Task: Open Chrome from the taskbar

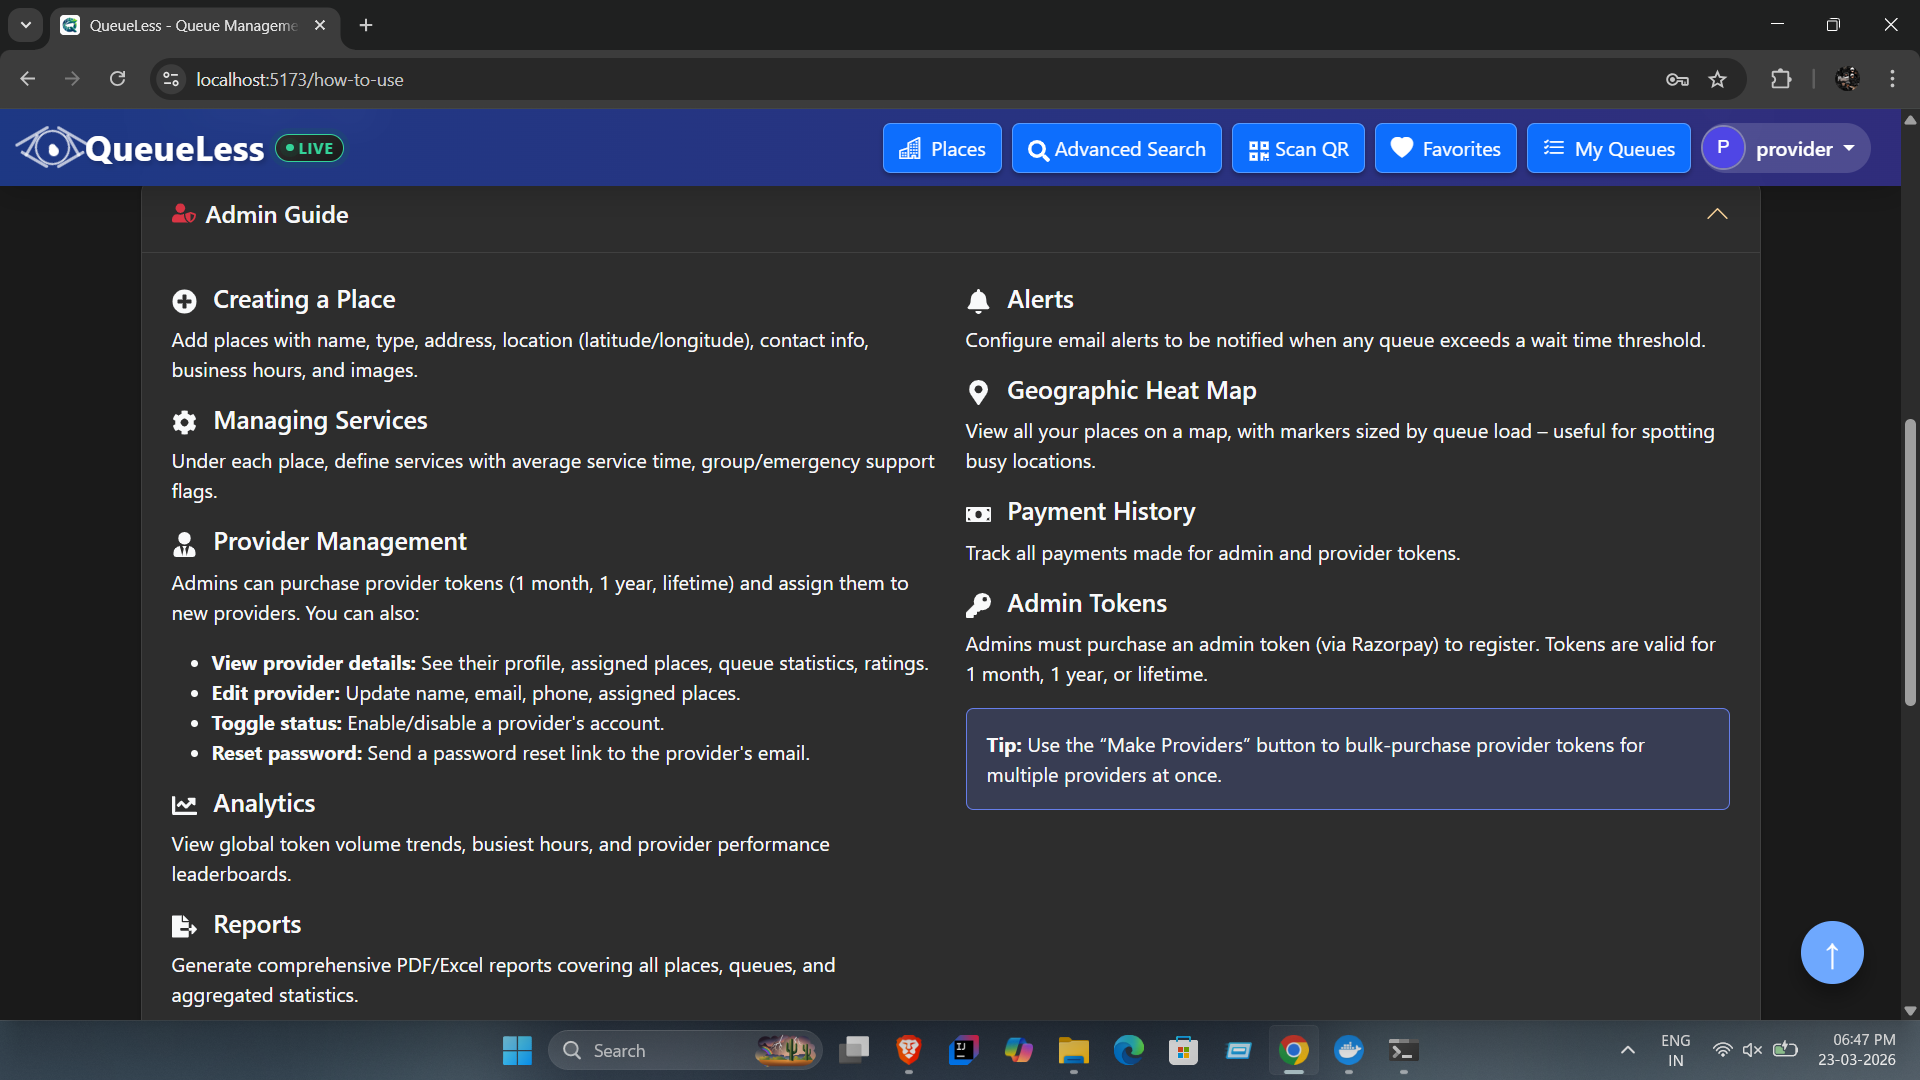Action: point(1293,1050)
